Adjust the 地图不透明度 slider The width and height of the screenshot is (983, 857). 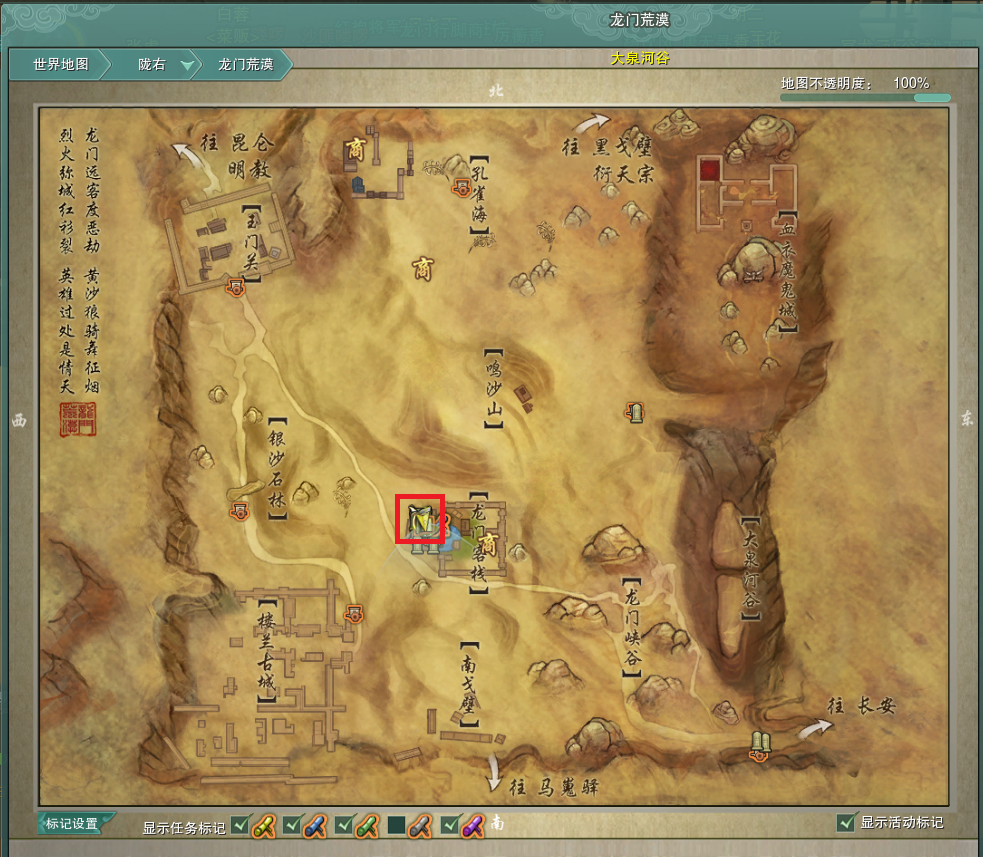(865, 98)
